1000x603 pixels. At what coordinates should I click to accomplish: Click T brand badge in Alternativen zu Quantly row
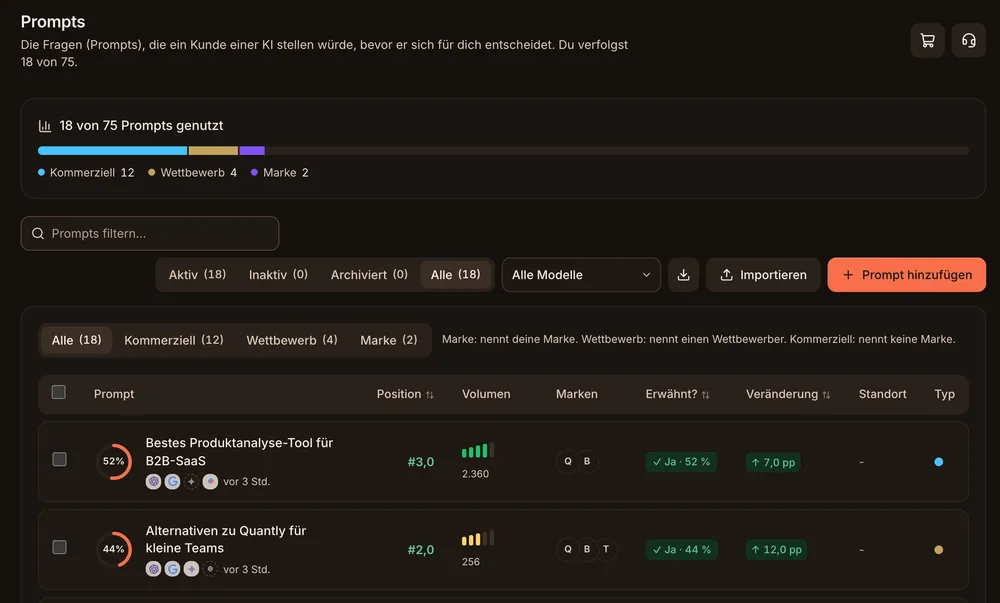pos(606,549)
